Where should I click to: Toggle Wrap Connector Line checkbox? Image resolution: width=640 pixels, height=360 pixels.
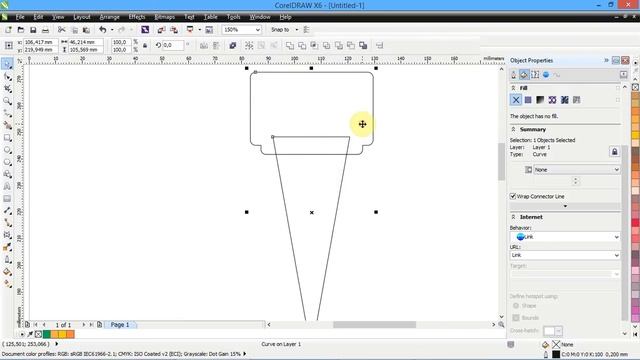coord(513,196)
